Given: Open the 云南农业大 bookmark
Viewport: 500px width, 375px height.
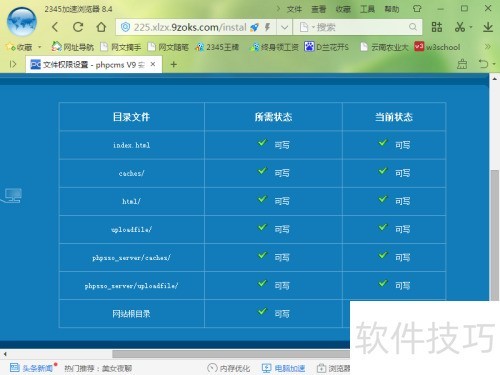Looking at the screenshot, I should [x=384, y=47].
